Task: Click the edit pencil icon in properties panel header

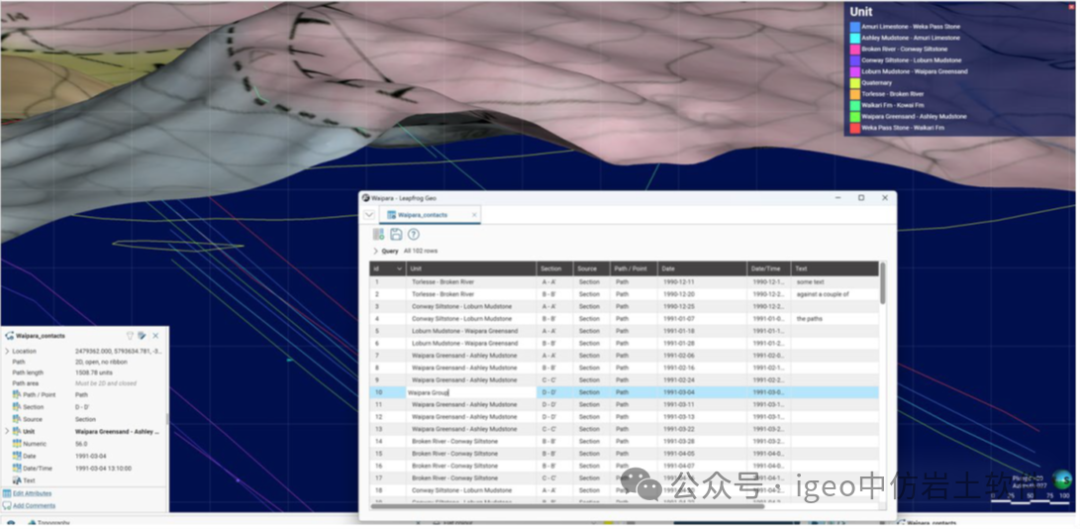Action: point(141,336)
